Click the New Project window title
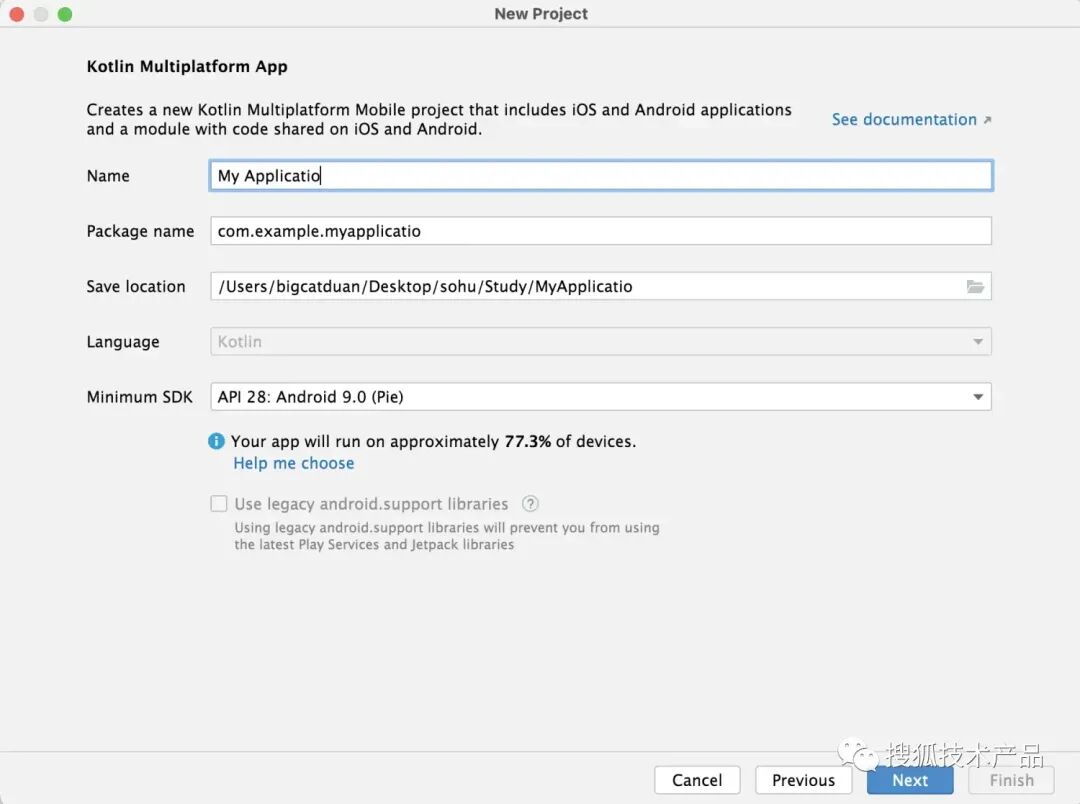The width and height of the screenshot is (1080, 804). tap(541, 14)
